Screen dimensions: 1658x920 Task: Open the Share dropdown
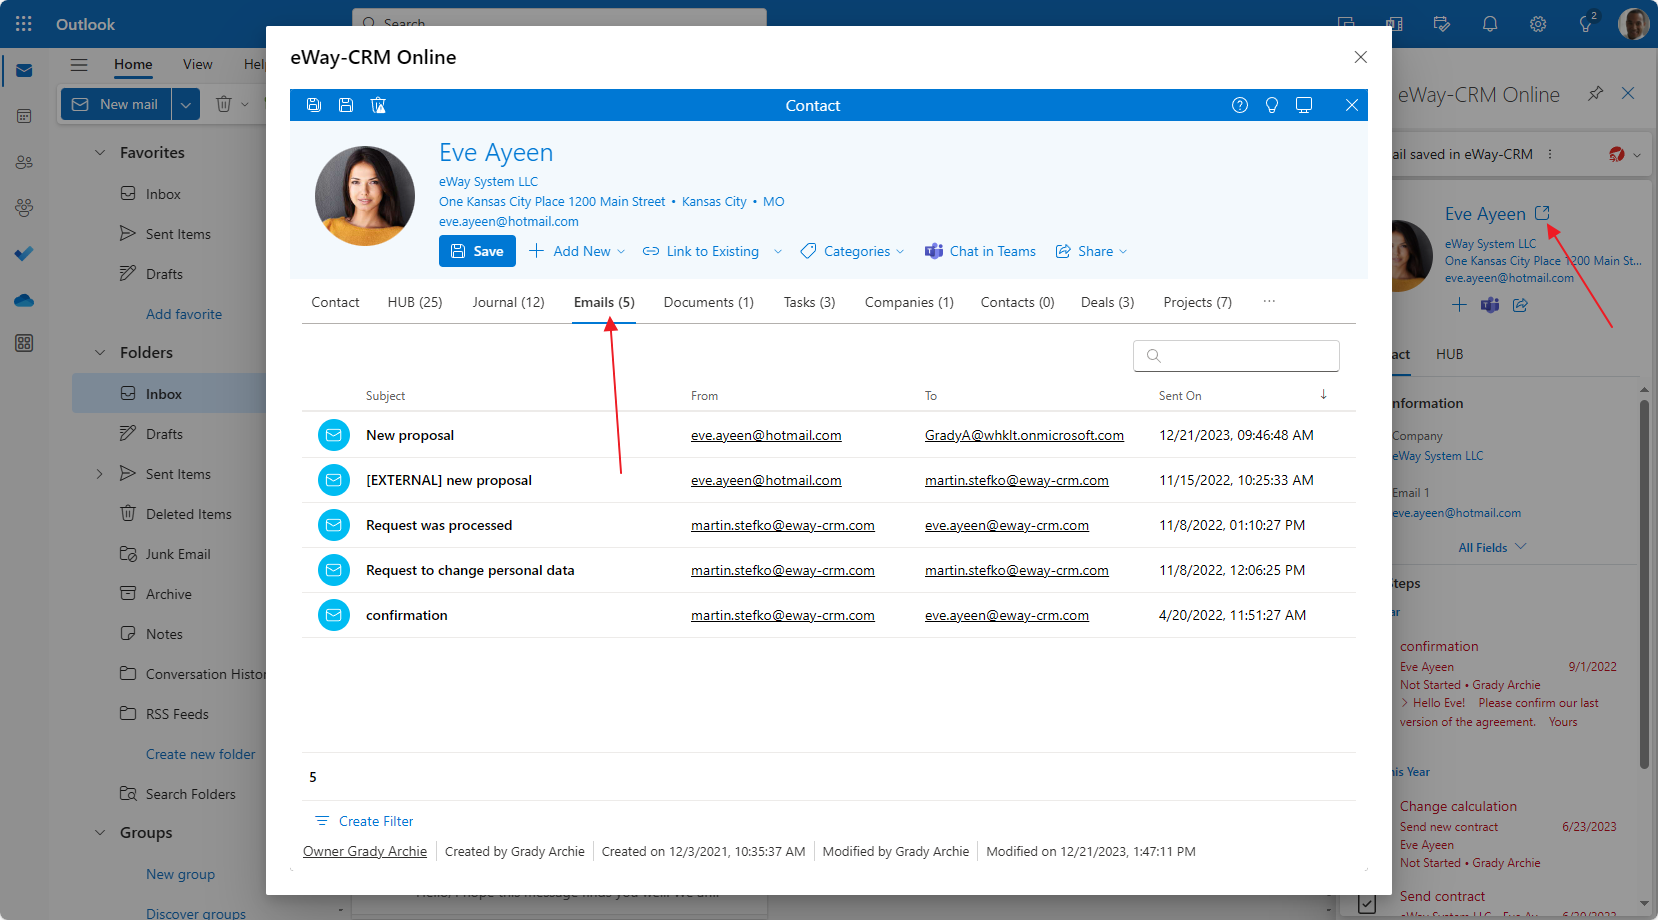(1092, 251)
